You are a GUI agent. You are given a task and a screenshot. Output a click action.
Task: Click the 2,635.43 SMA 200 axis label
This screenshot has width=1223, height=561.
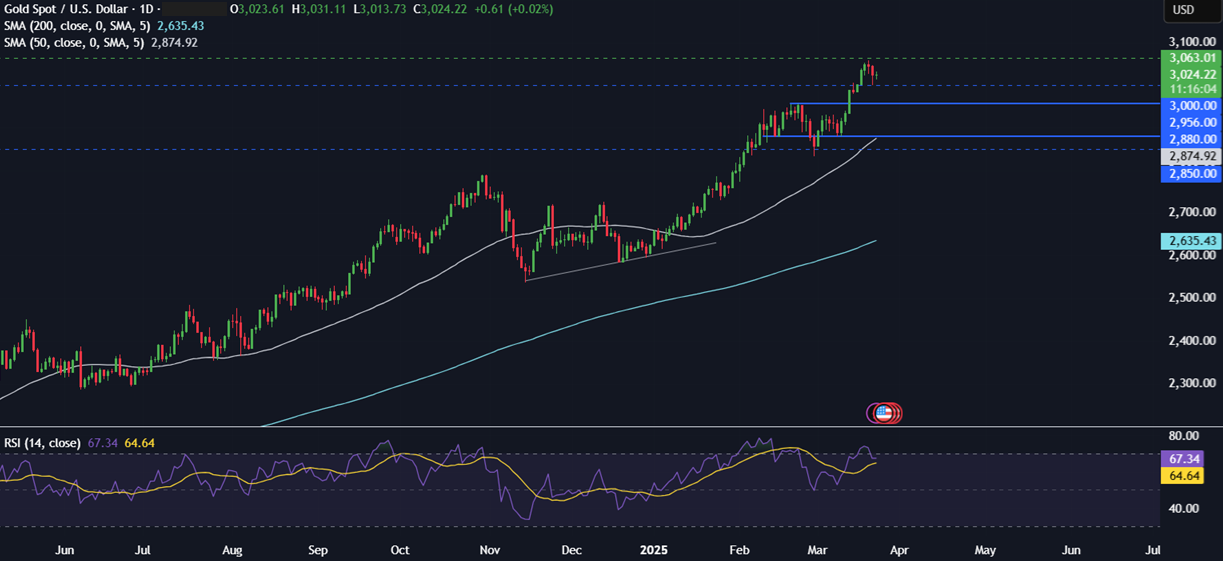coord(1190,241)
